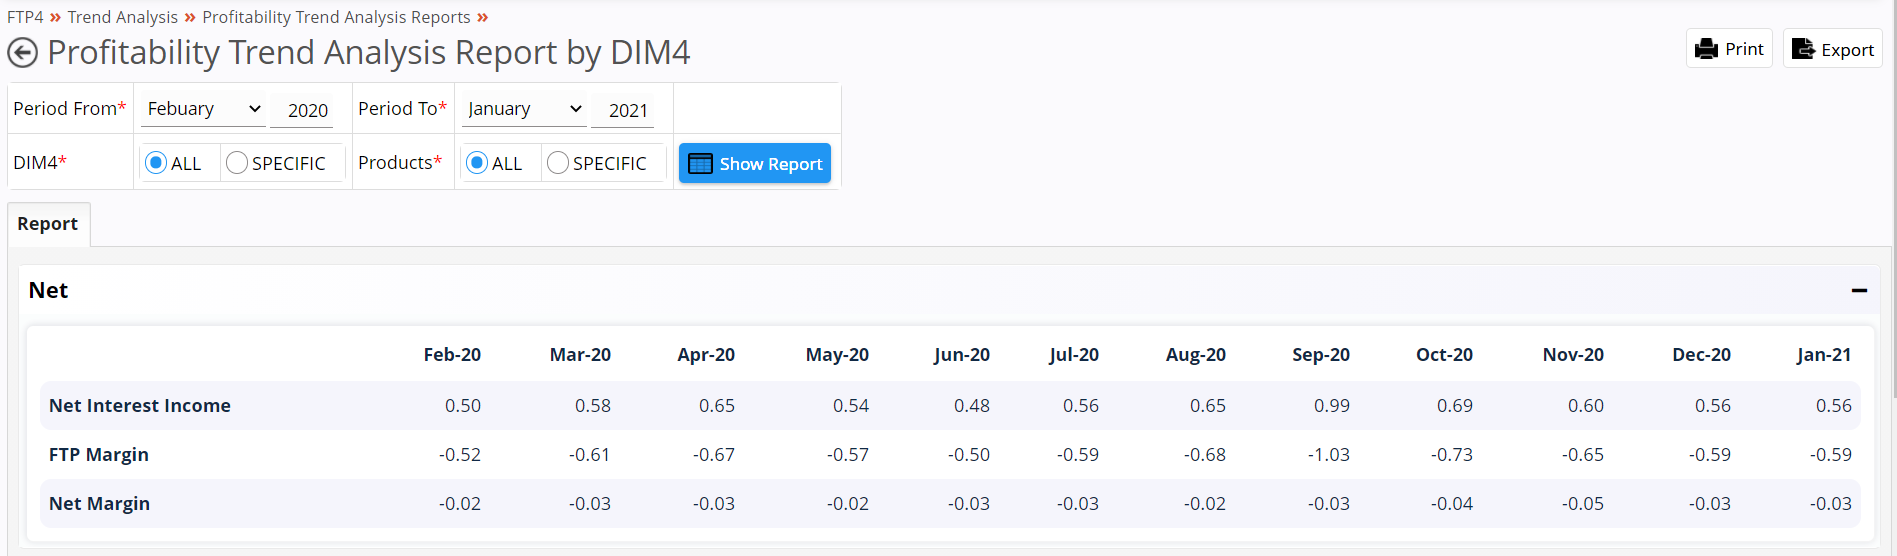This screenshot has height=556, width=1897.
Task: Click the table icon in Show Report
Action: click(700, 164)
